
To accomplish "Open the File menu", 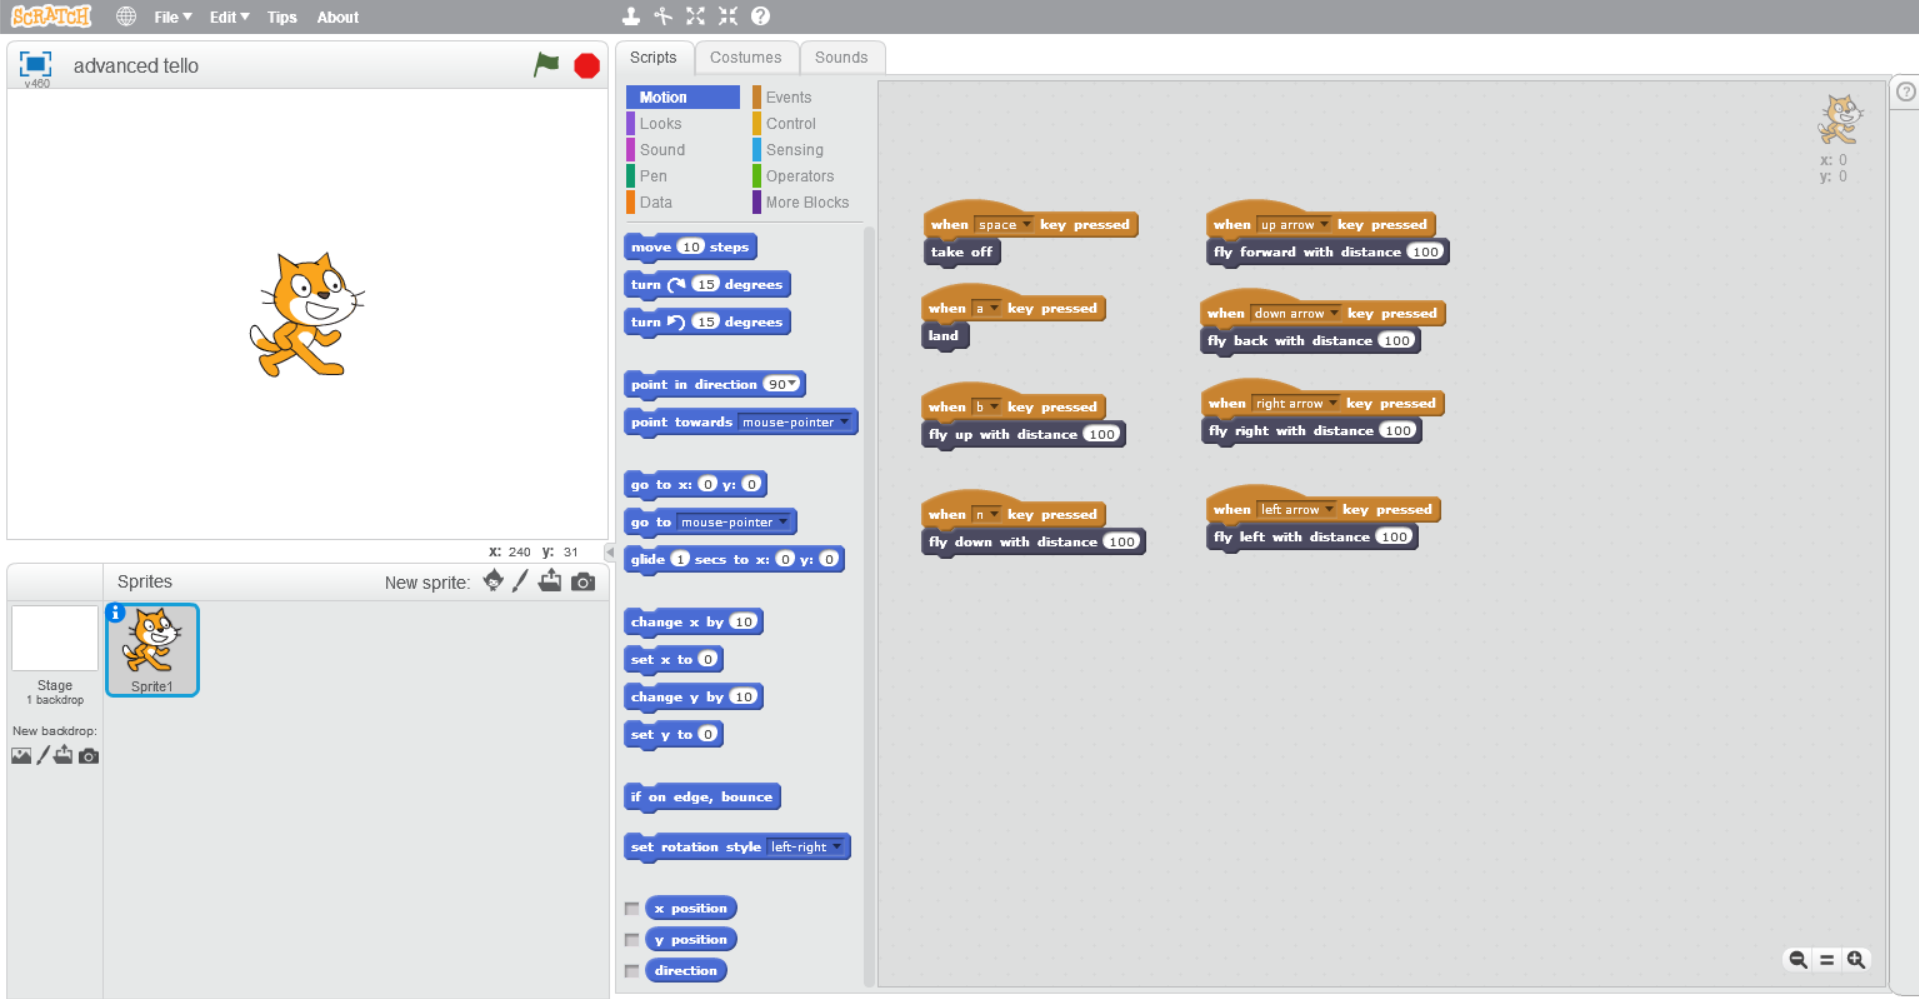I will point(173,17).
